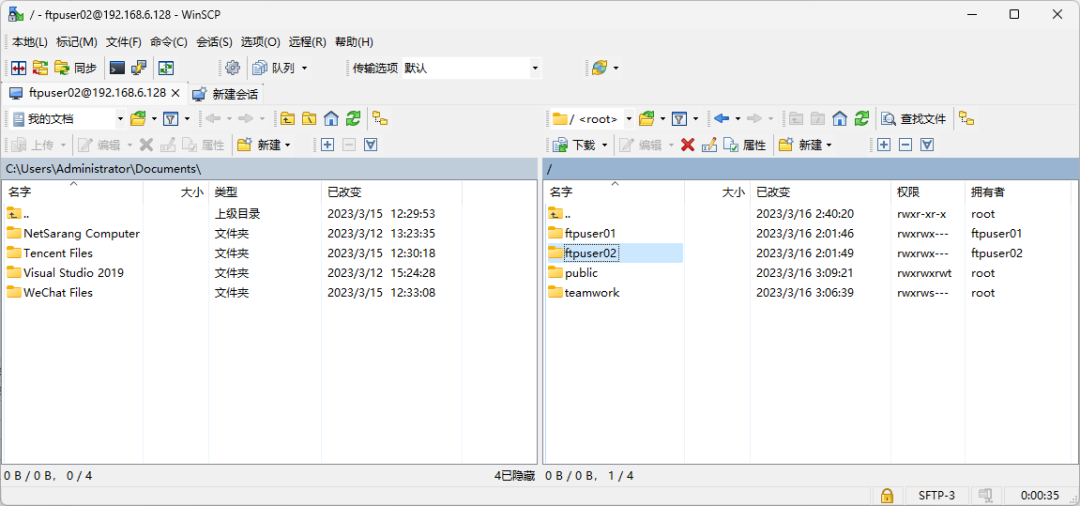The height and width of the screenshot is (506, 1080).
Task: Open the 文件(F) menu
Action: (123, 41)
